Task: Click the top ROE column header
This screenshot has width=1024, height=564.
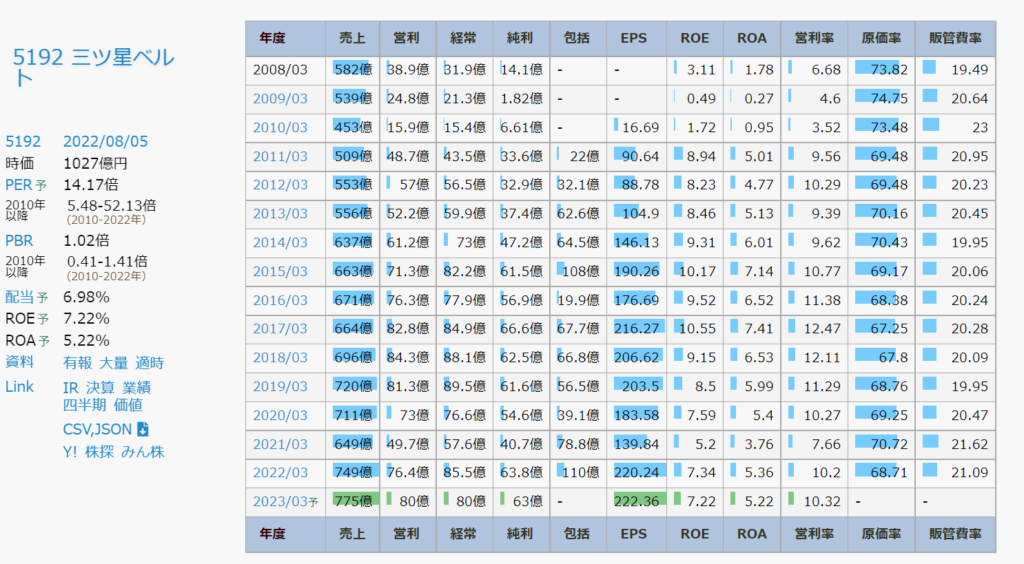Action: point(695,39)
